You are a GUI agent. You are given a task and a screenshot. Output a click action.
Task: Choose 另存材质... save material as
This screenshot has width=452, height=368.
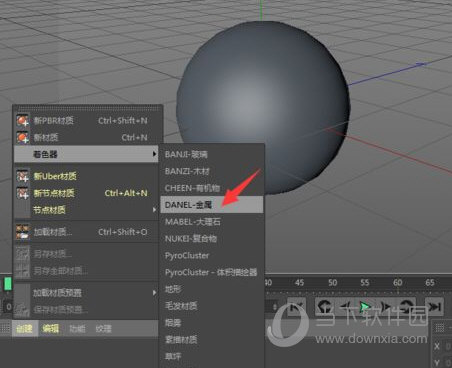[x=86, y=254]
